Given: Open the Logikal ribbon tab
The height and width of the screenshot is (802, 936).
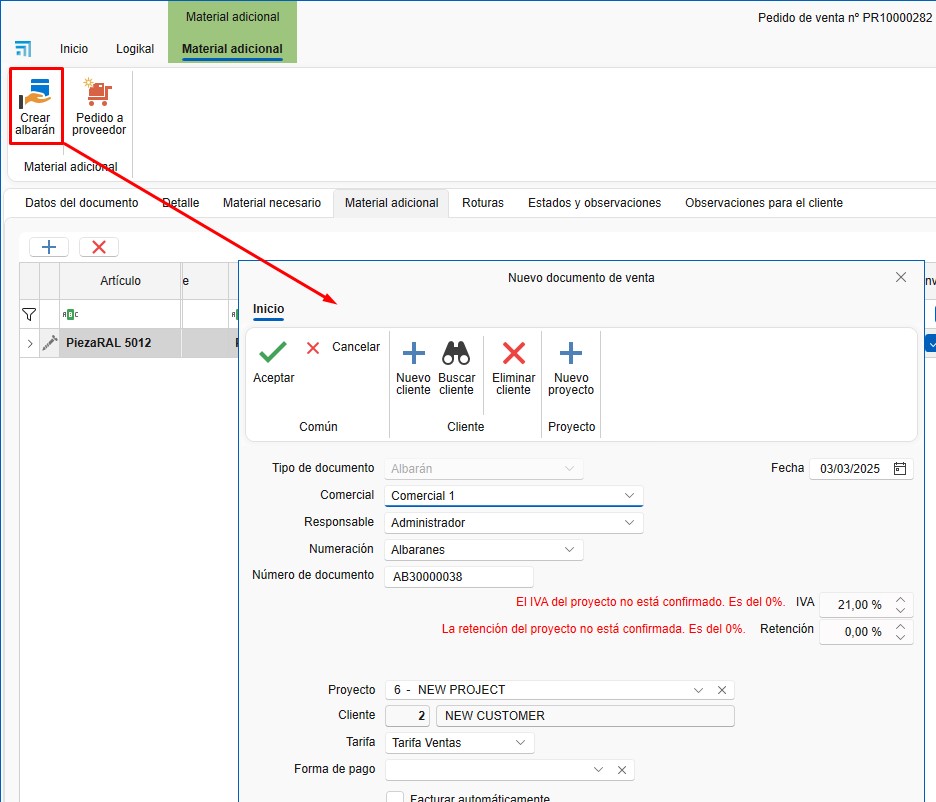Looking at the screenshot, I should tap(135, 49).
